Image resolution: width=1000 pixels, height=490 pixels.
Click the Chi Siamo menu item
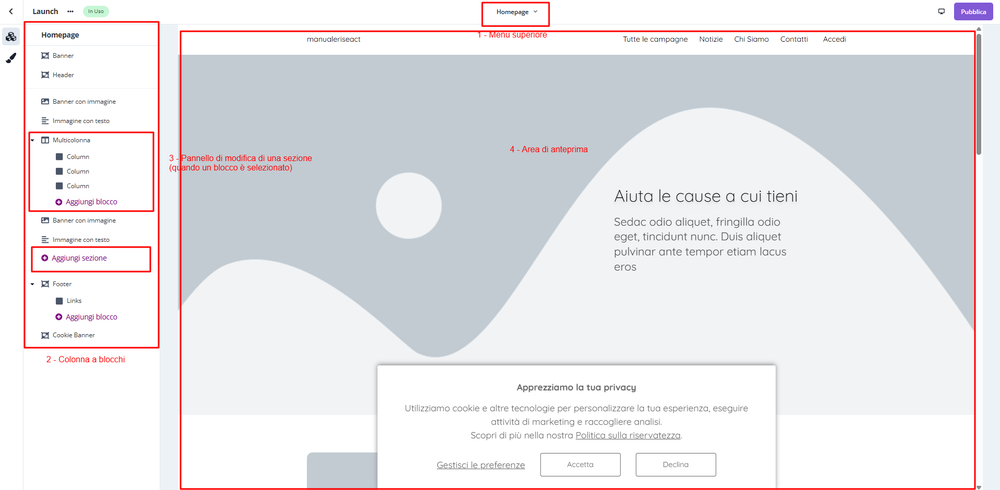coord(751,39)
